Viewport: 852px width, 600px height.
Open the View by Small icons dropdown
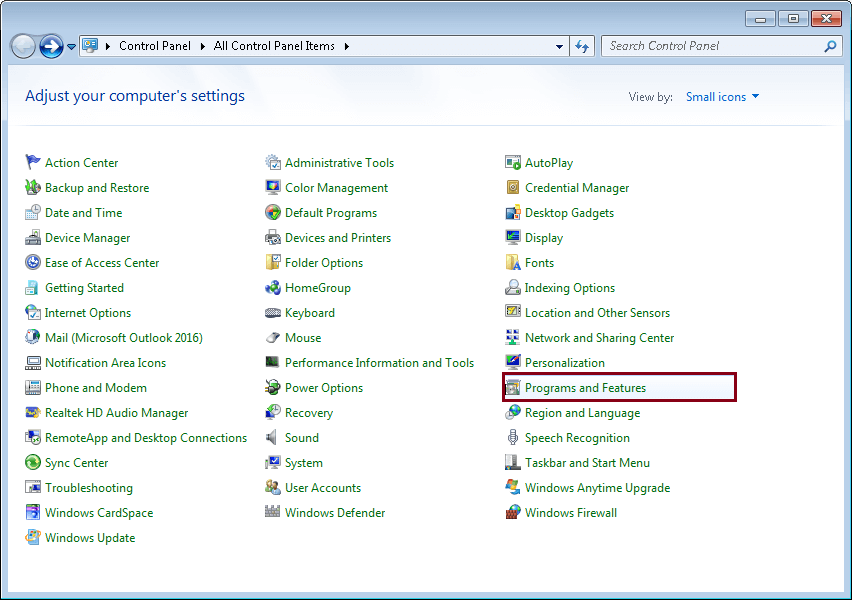point(722,97)
